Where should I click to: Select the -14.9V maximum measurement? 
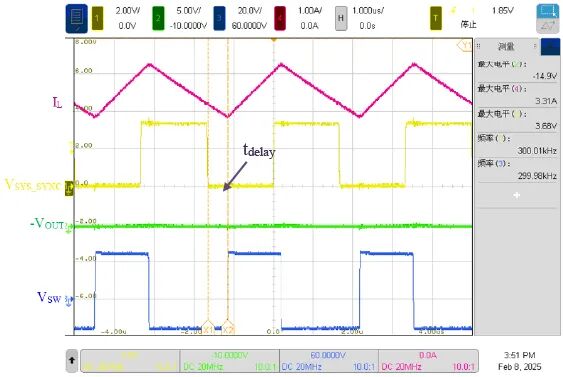coord(517,70)
